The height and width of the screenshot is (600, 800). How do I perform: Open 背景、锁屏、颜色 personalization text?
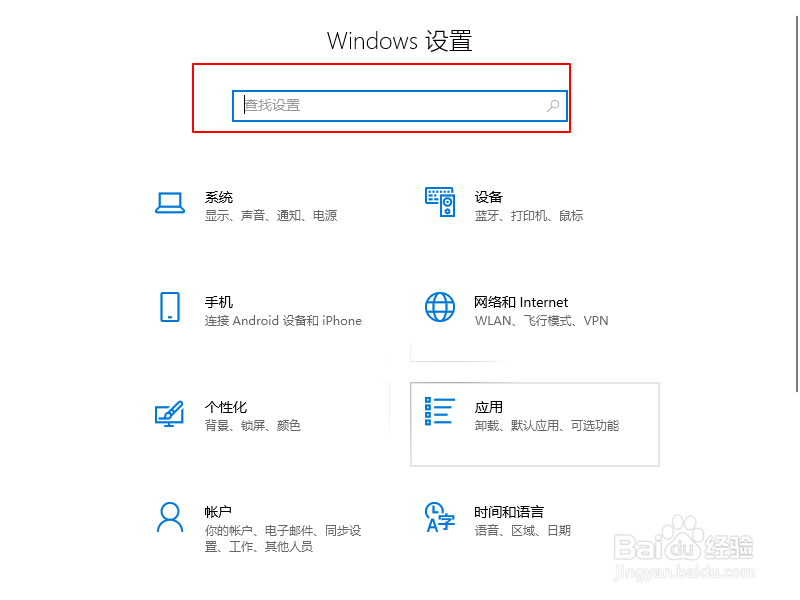253,426
